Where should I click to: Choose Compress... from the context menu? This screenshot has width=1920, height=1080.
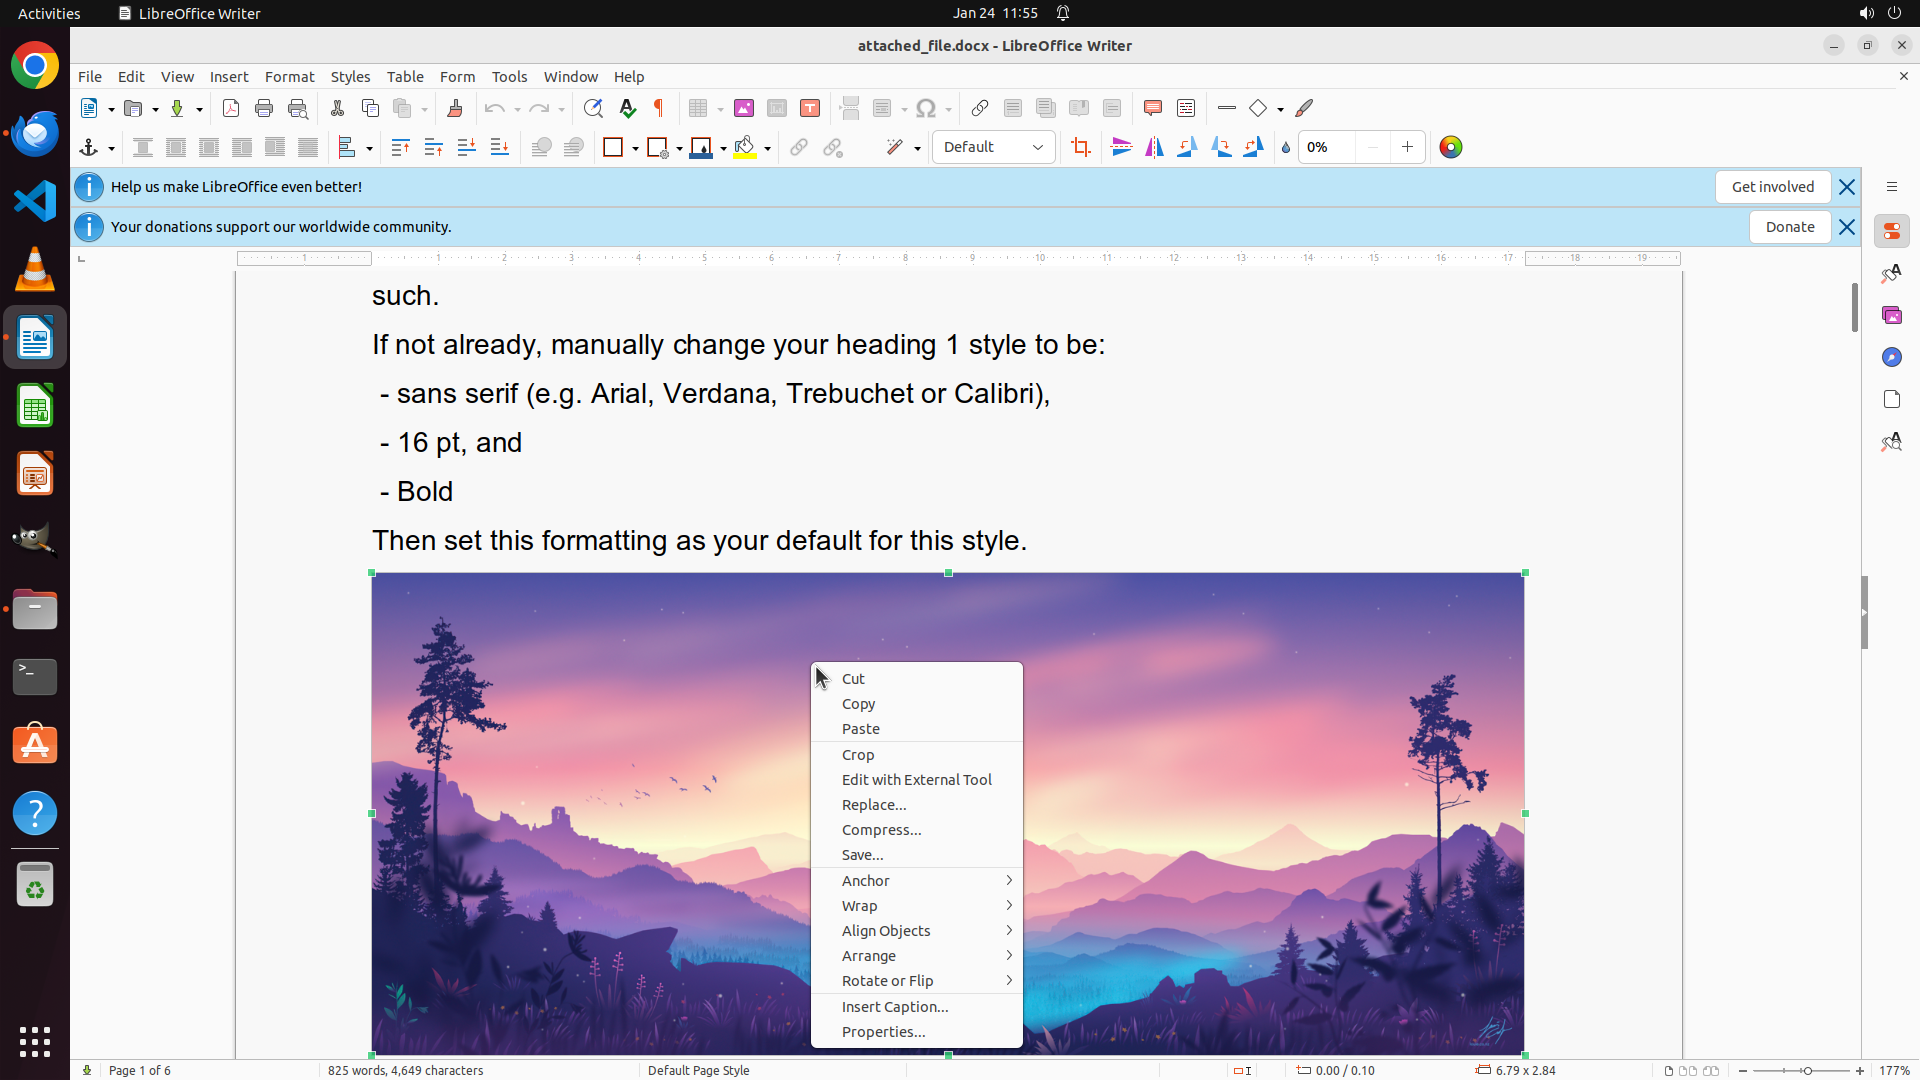click(x=881, y=829)
